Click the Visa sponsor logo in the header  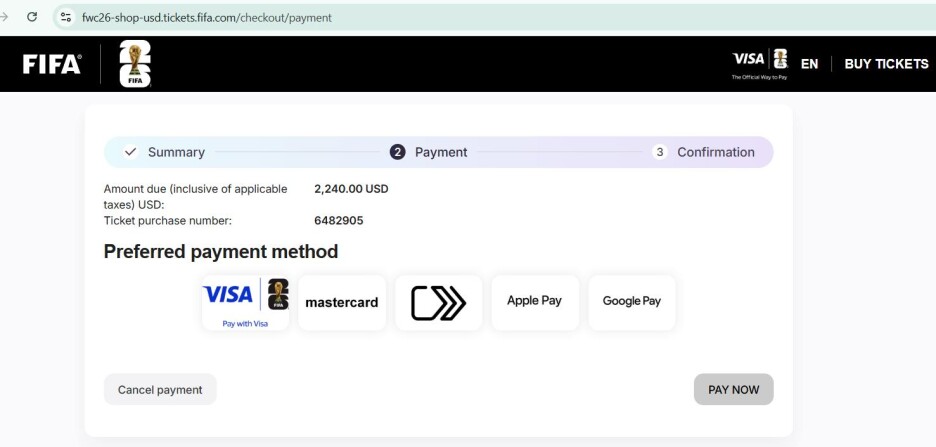(760, 63)
